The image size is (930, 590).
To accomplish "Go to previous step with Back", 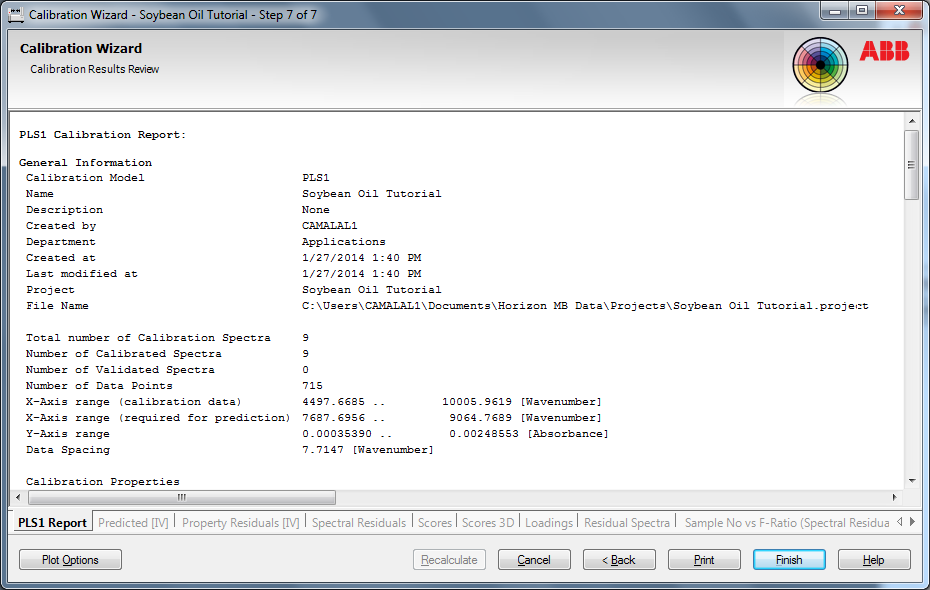I will (x=619, y=560).
